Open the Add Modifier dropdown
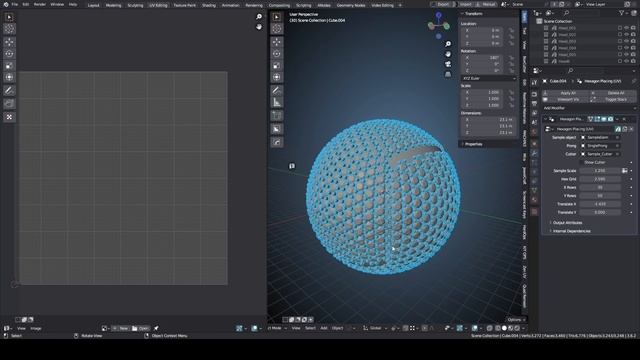Screen dimensions: 640x360 (590, 108)
